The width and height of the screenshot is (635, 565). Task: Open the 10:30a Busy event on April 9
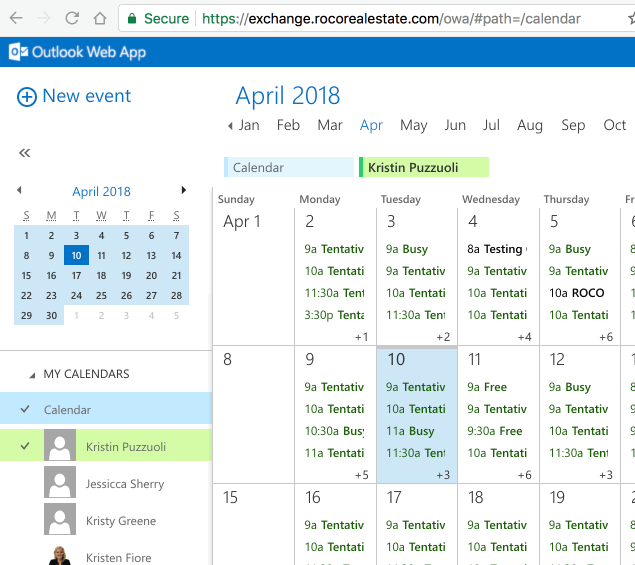coord(335,431)
